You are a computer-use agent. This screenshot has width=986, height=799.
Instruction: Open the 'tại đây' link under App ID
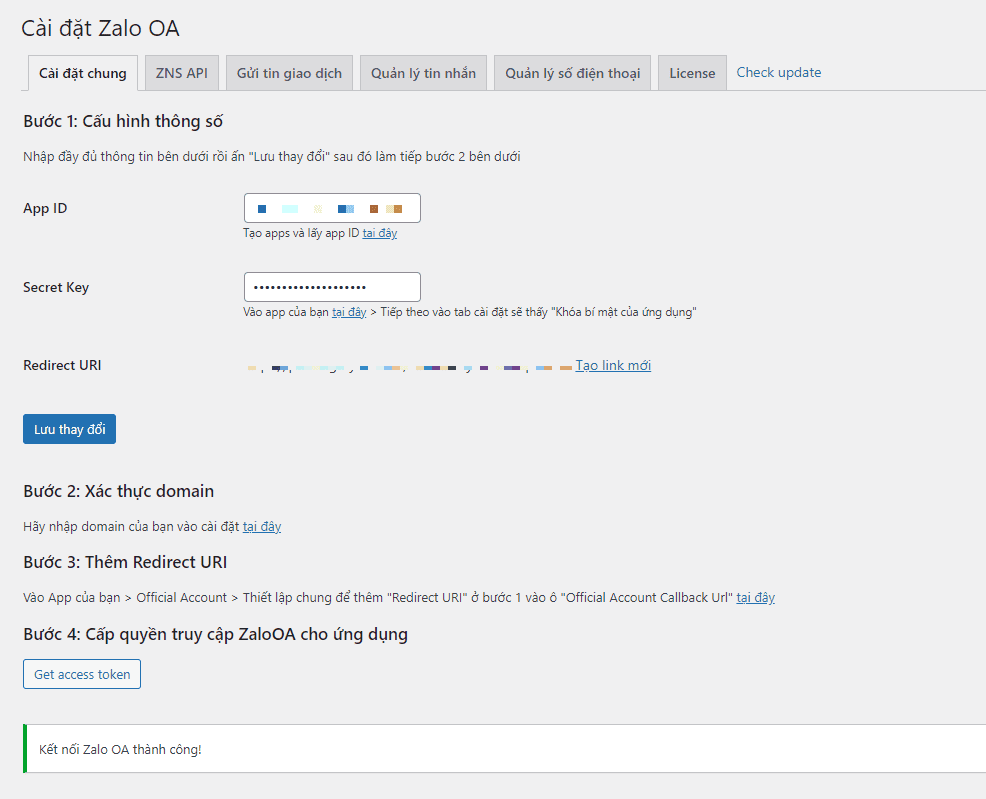379,233
